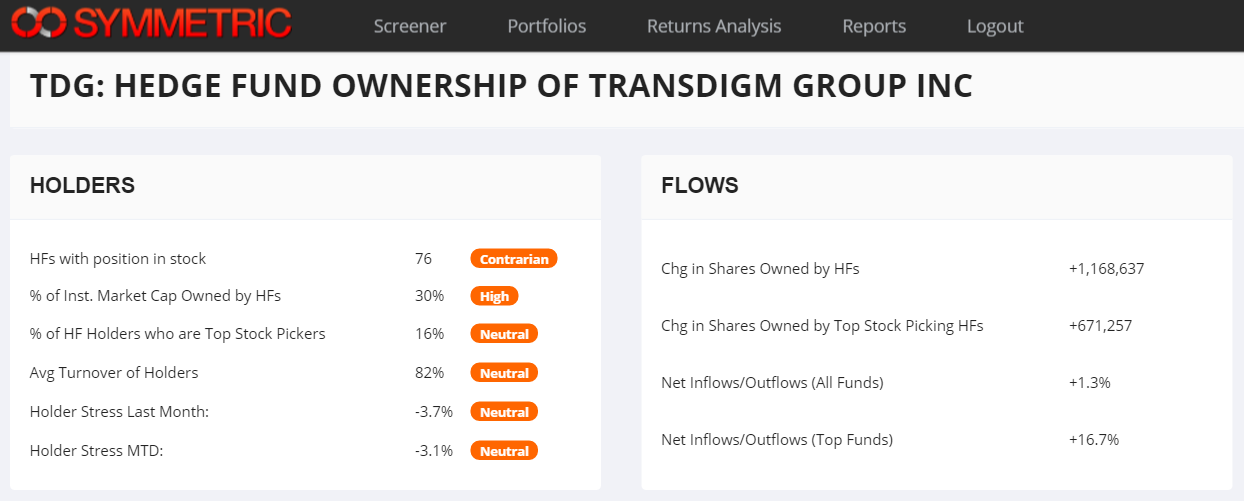Go to Returns Analysis

tap(714, 26)
